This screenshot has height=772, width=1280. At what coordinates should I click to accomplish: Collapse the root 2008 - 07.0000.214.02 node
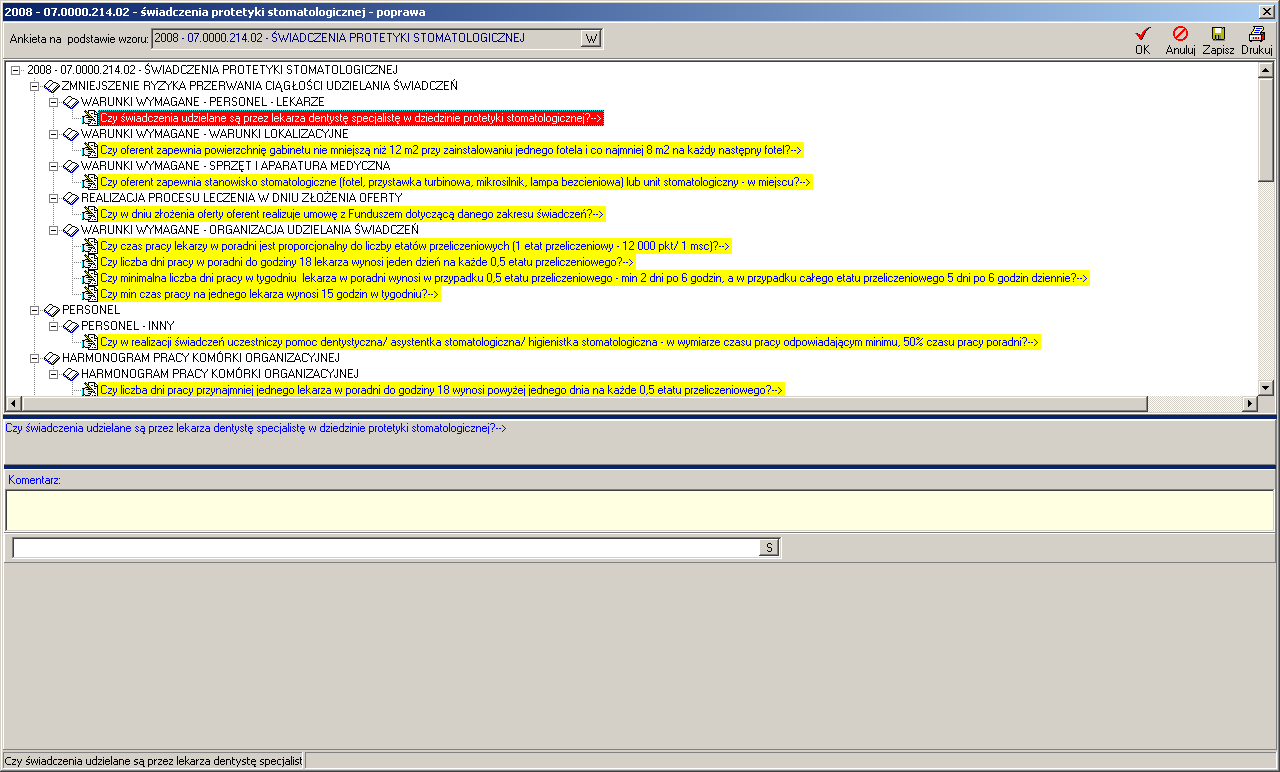tap(16, 70)
